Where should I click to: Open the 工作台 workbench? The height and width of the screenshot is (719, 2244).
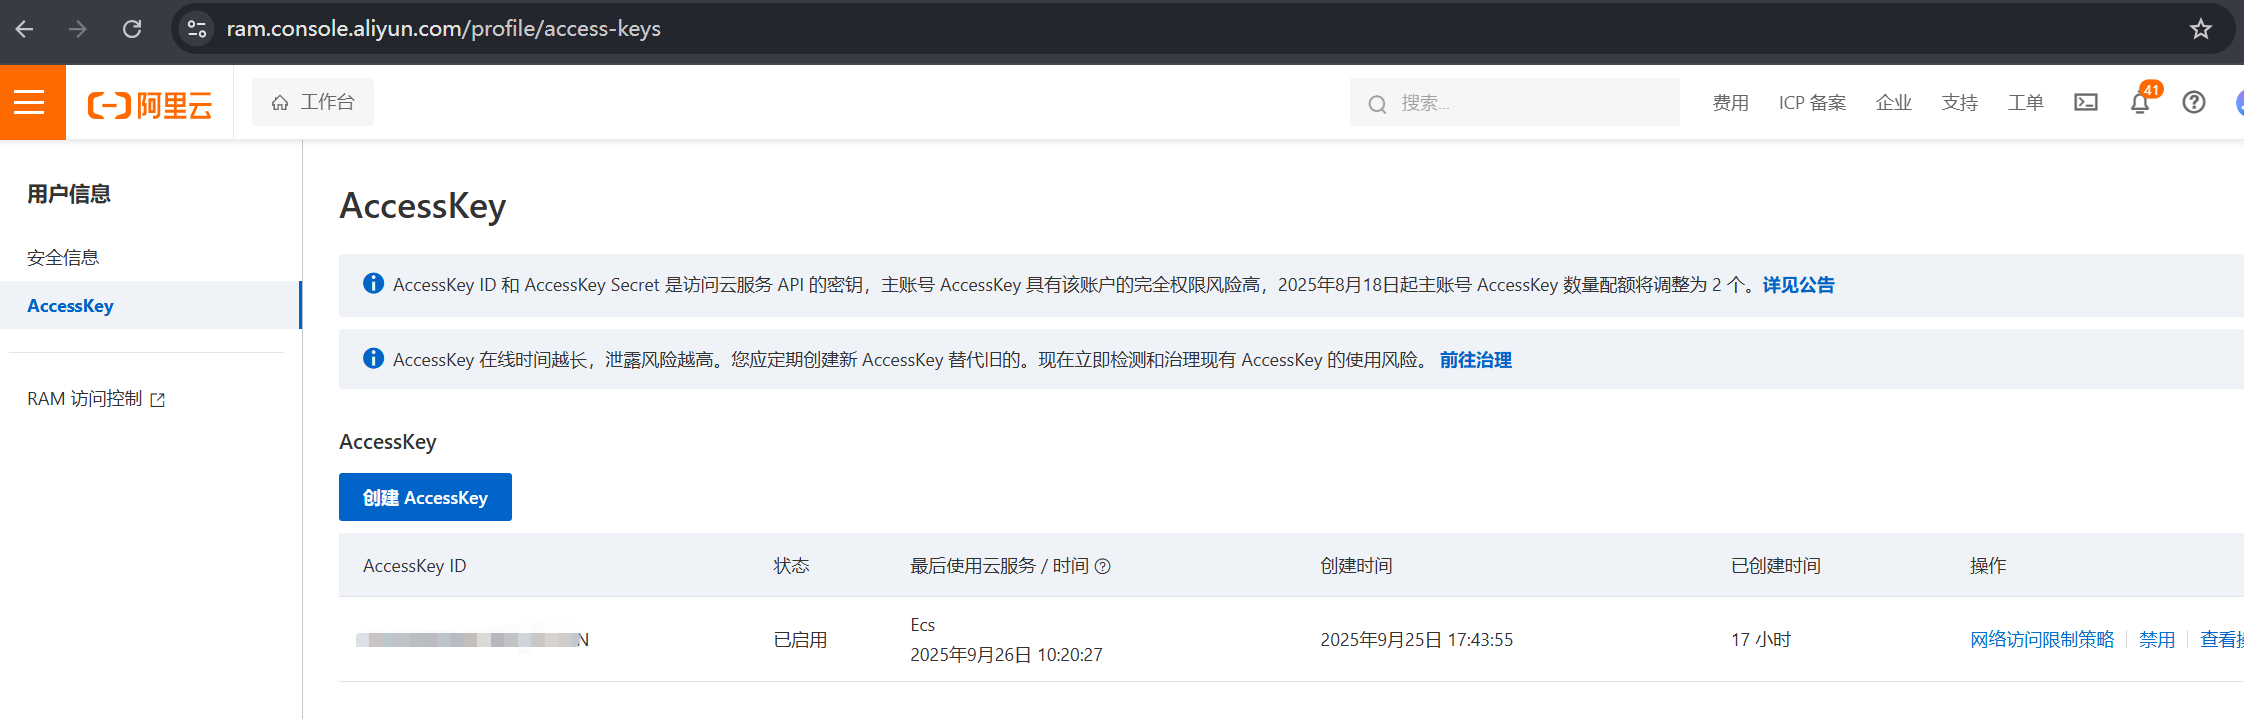click(313, 102)
